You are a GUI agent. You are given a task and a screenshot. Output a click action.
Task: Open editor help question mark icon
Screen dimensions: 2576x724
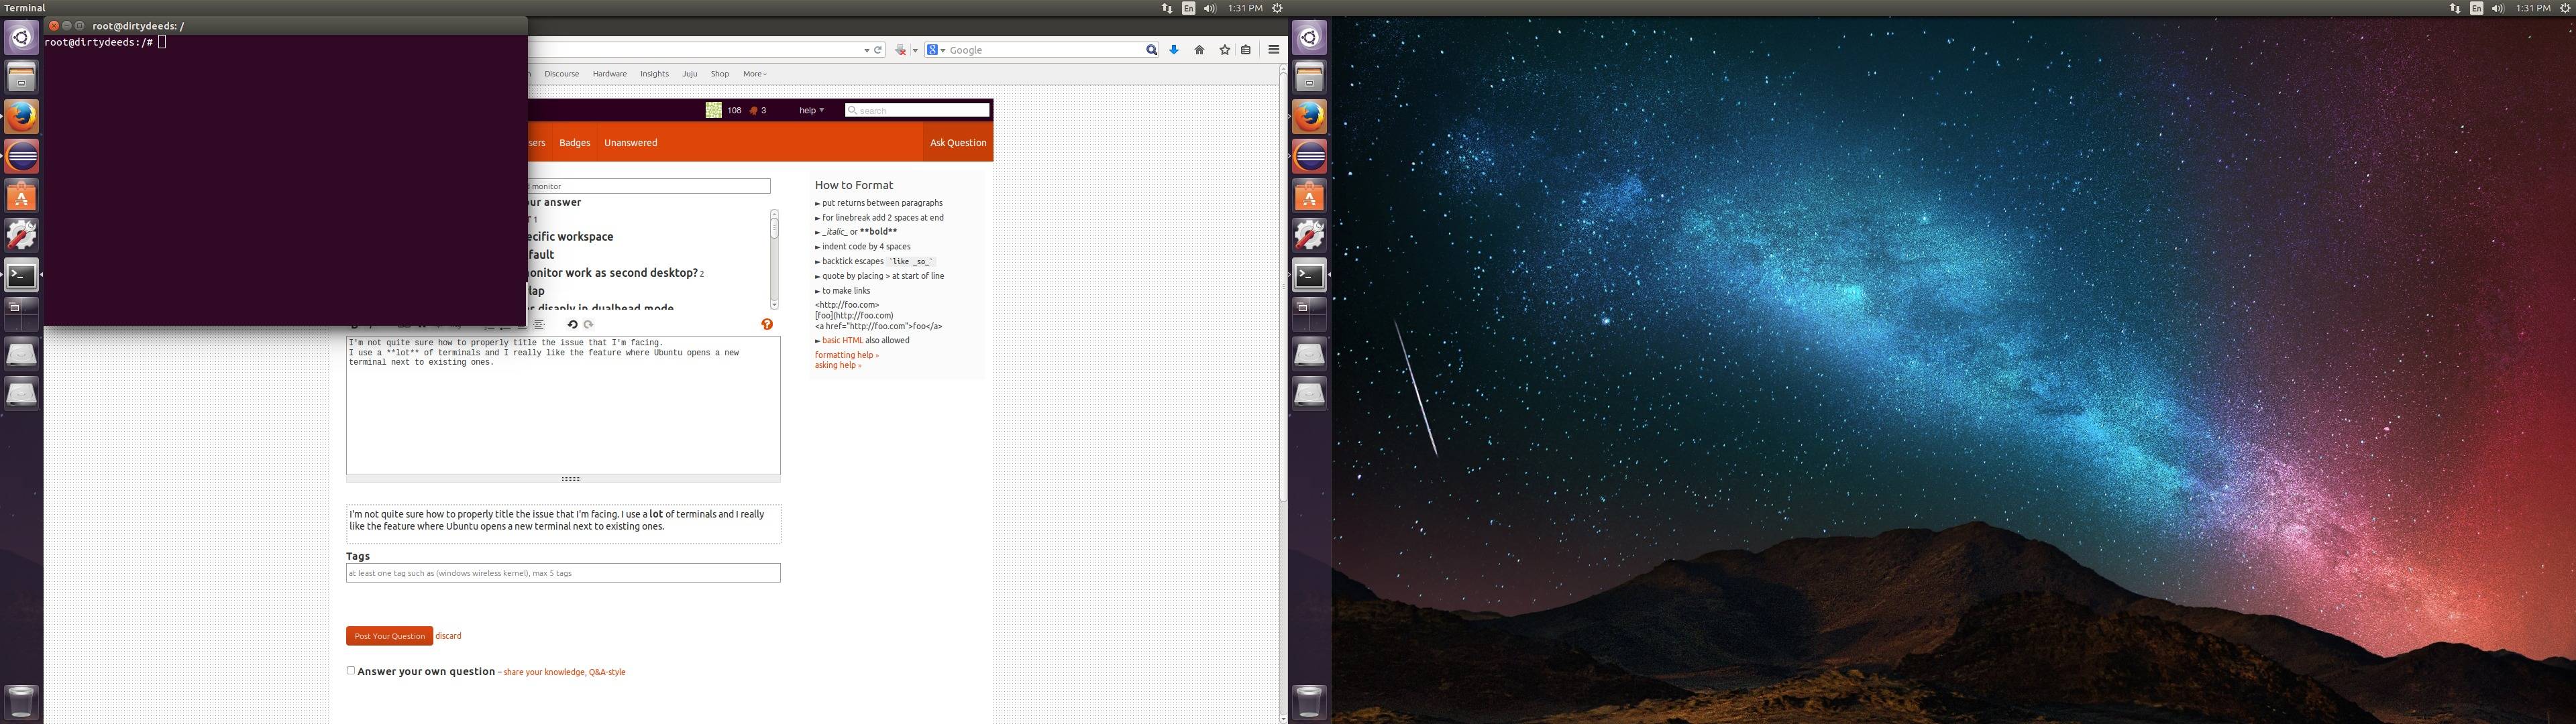point(767,324)
